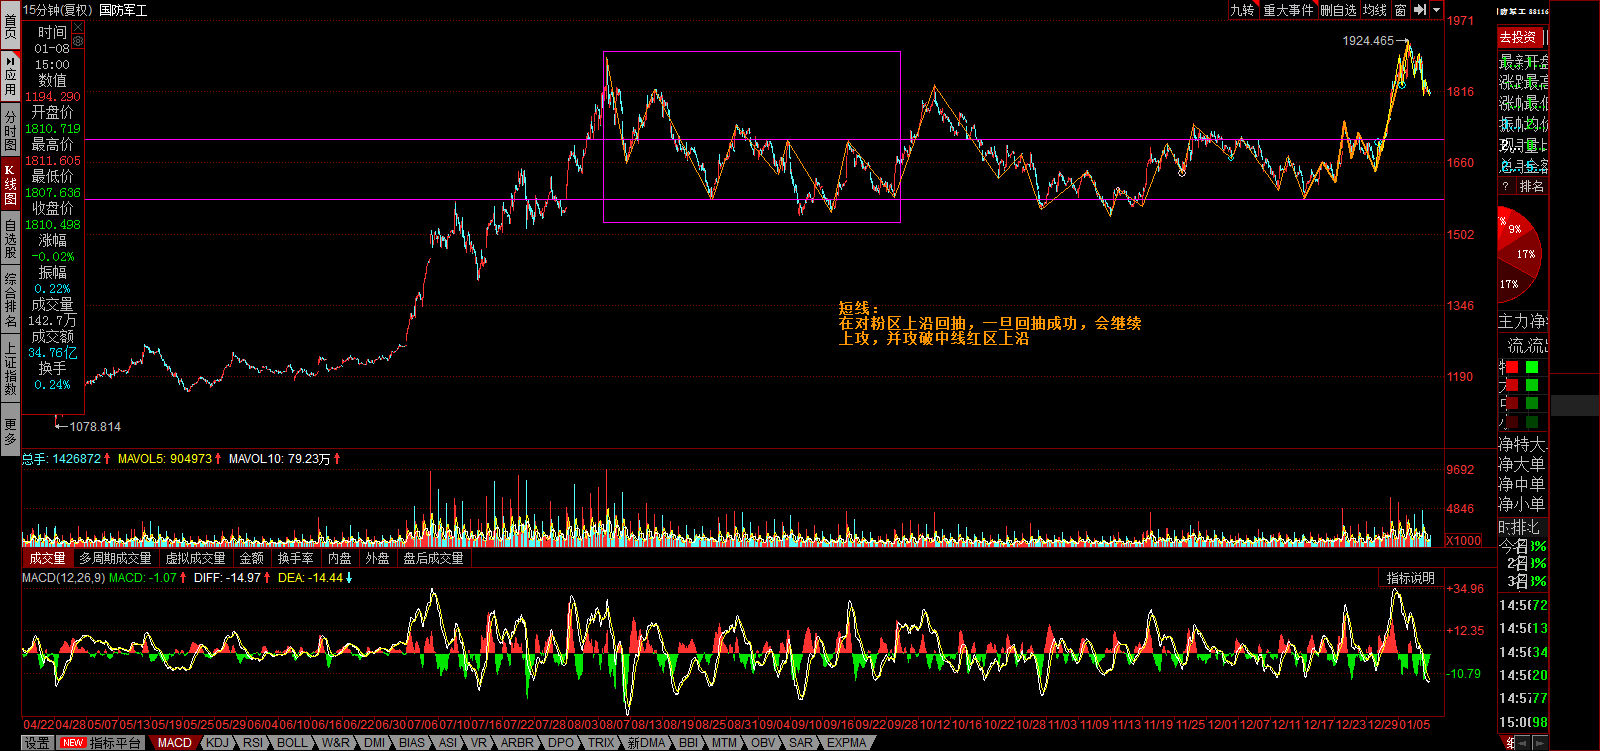This screenshot has width=1600, height=751.
Task: Select the 成交量 volume sub-tab
Action: pyautogui.click(x=47, y=558)
